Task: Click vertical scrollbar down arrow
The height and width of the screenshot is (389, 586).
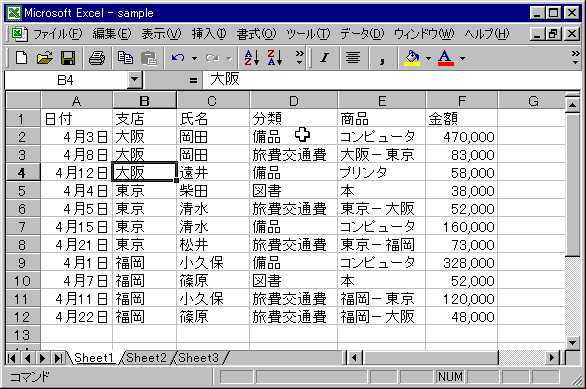Action: 573,342
